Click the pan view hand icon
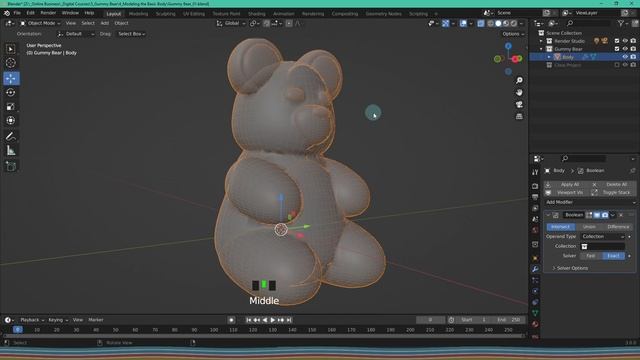Image resolution: width=640 pixels, height=360 pixels. pos(519,93)
